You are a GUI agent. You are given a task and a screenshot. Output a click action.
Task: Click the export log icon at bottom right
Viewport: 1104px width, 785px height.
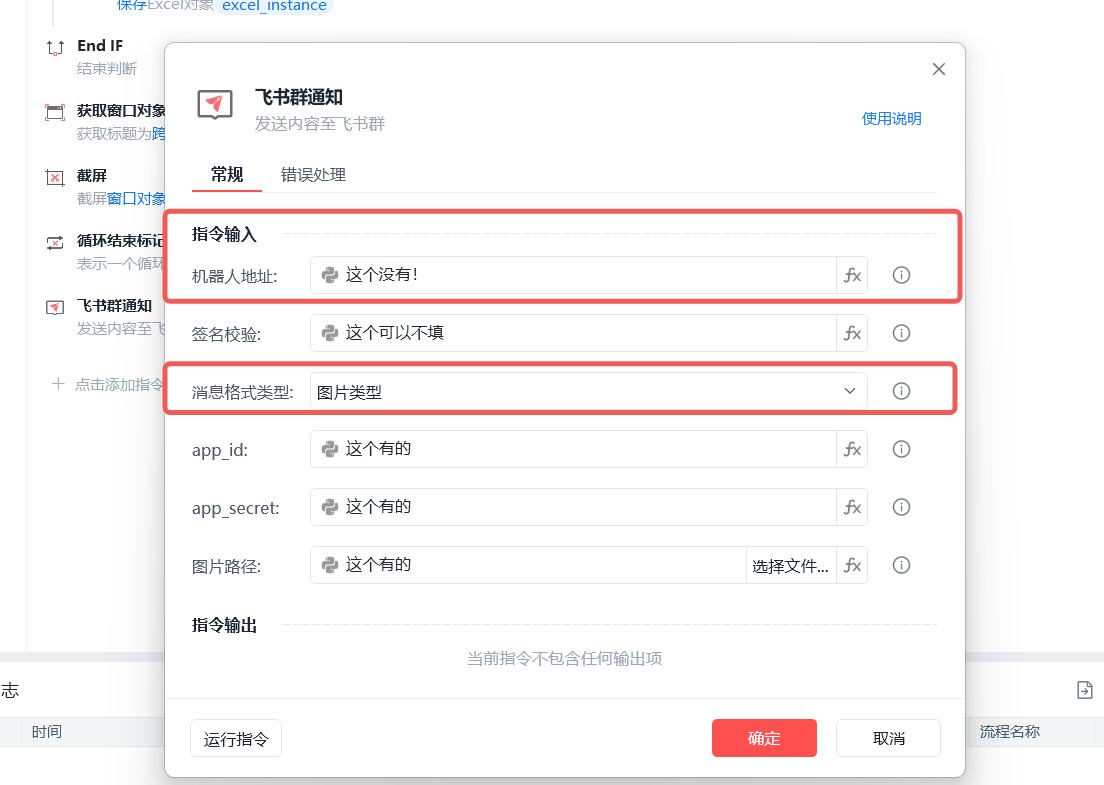[x=1085, y=690]
